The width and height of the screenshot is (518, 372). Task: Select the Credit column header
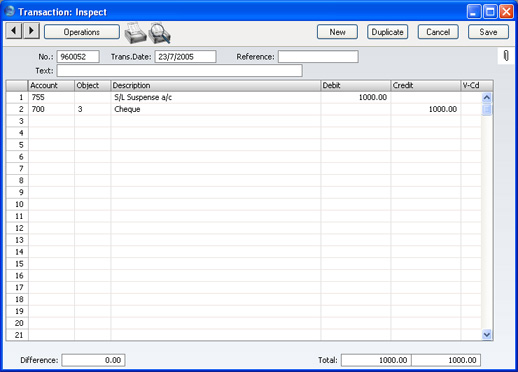point(426,86)
